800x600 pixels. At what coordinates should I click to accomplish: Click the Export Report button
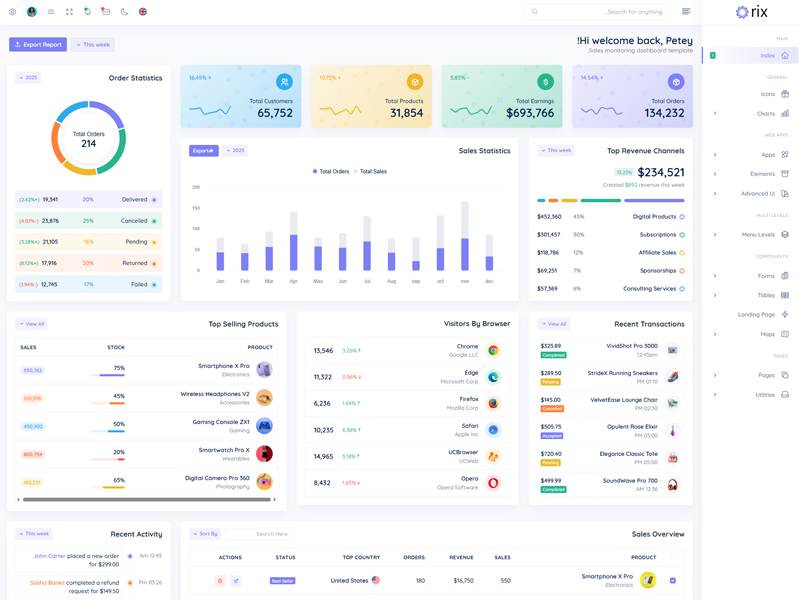[38, 44]
